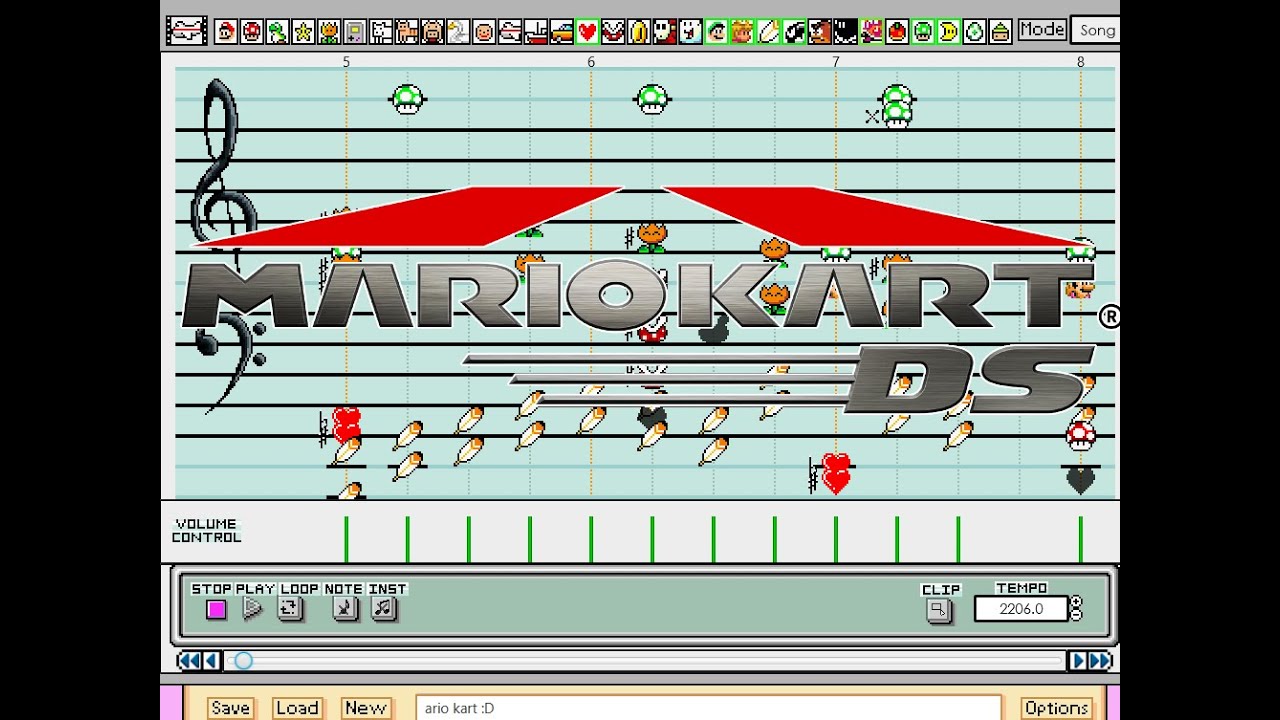Screen dimensions: 1280x720
Task: Pick the Boat instrument icon
Action: pos(535,31)
